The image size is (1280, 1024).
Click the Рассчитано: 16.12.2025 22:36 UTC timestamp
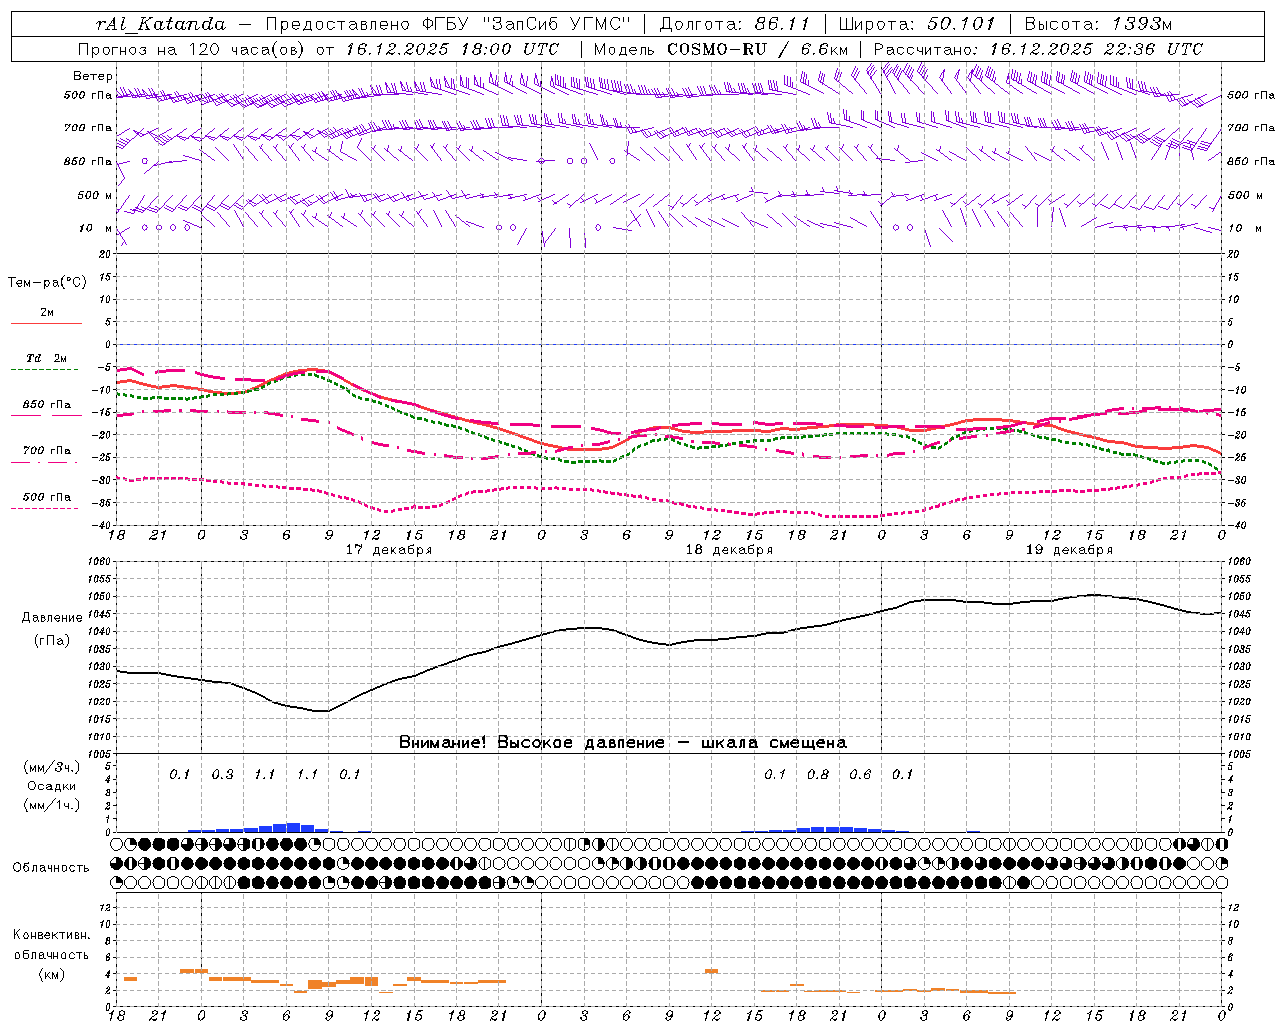pos(1037,49)
